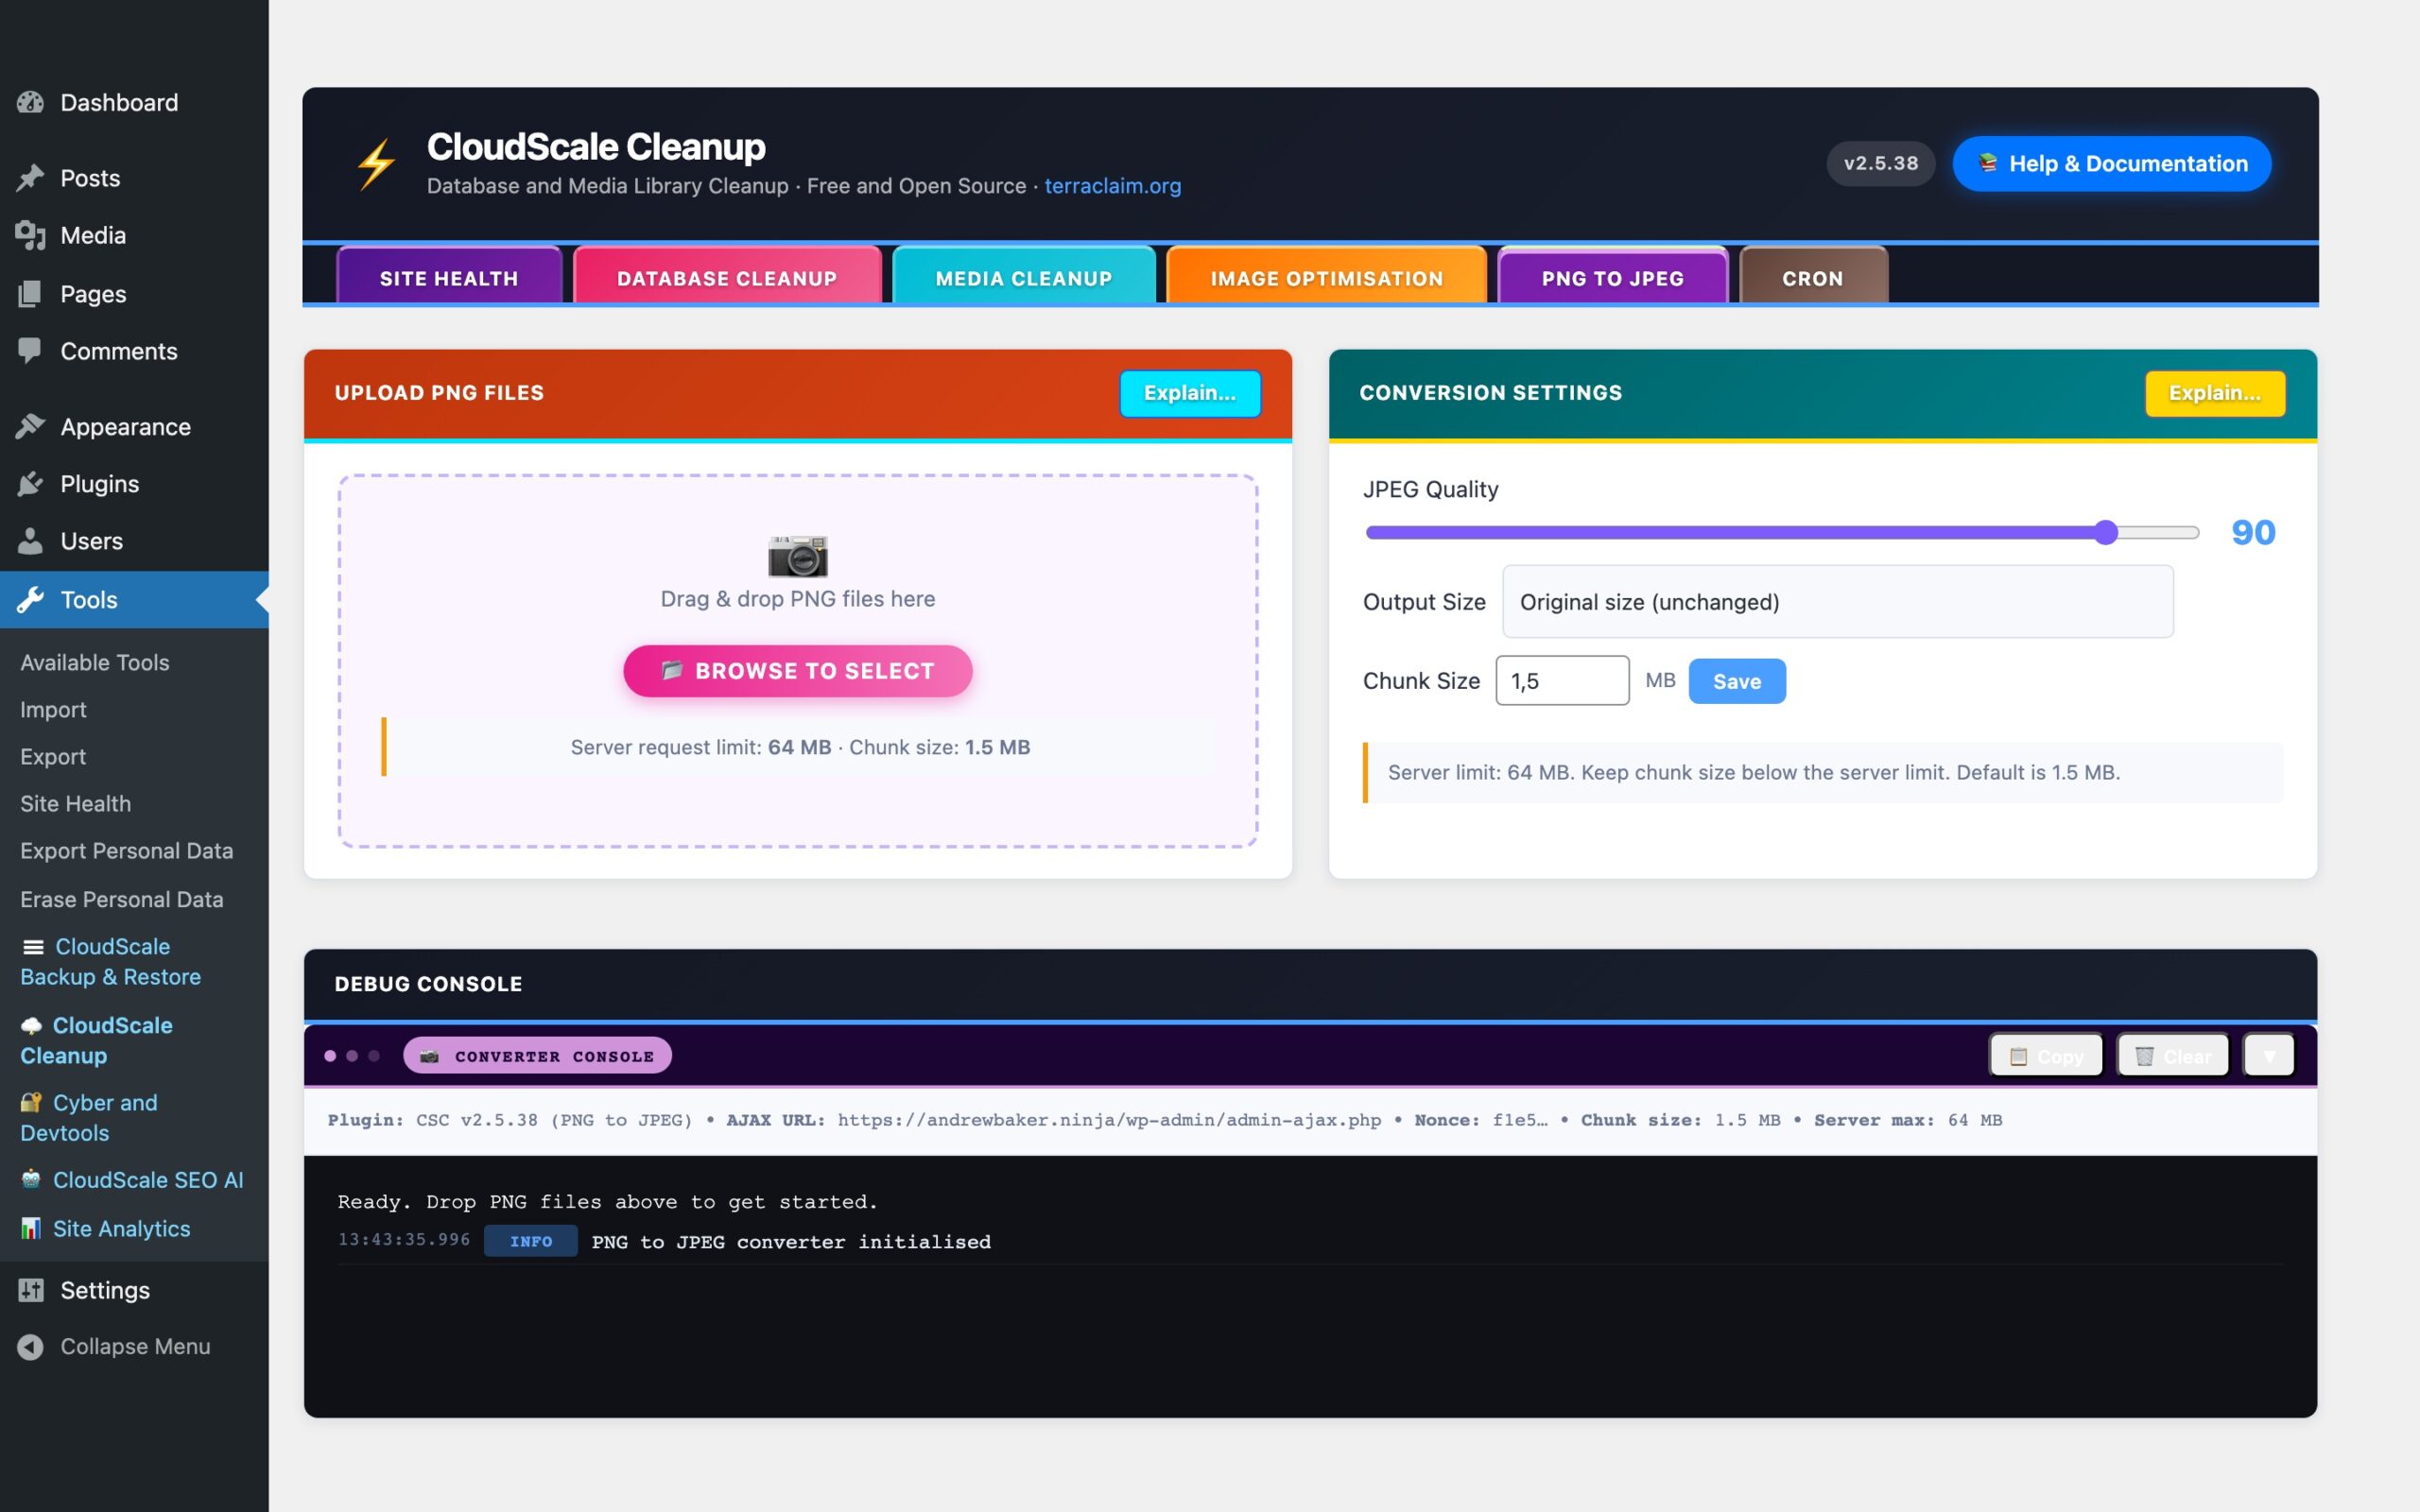2420x1512 pixels.
Task: Switch to the Site Health tab
Action: coord(449,278)
